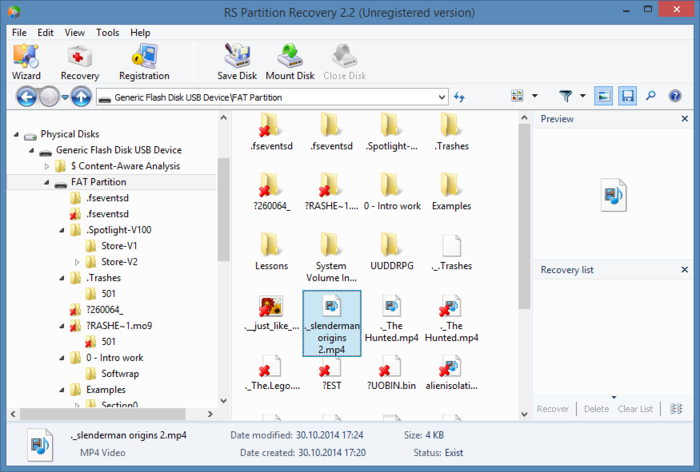700x472 pixels.
Task: Click the blue help question icon
Action: click(675, 96)
